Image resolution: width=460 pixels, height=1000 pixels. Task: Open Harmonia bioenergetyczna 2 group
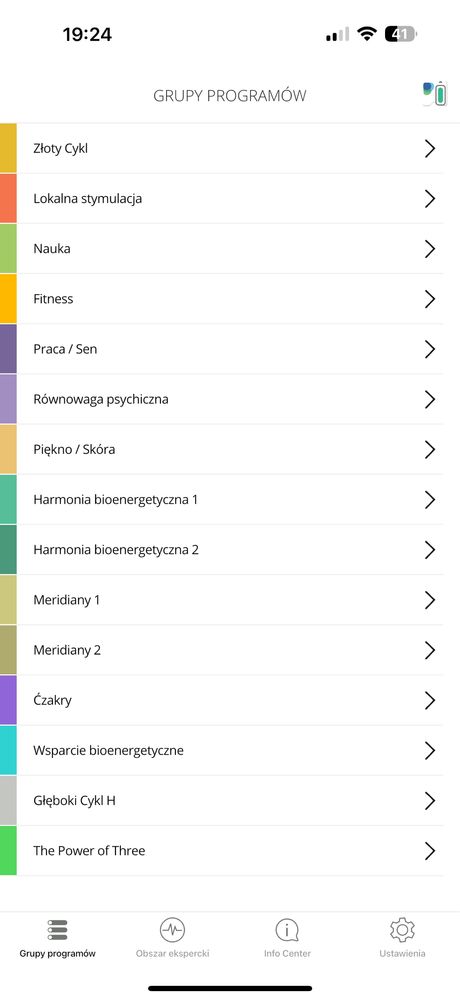tap(230, 550)
